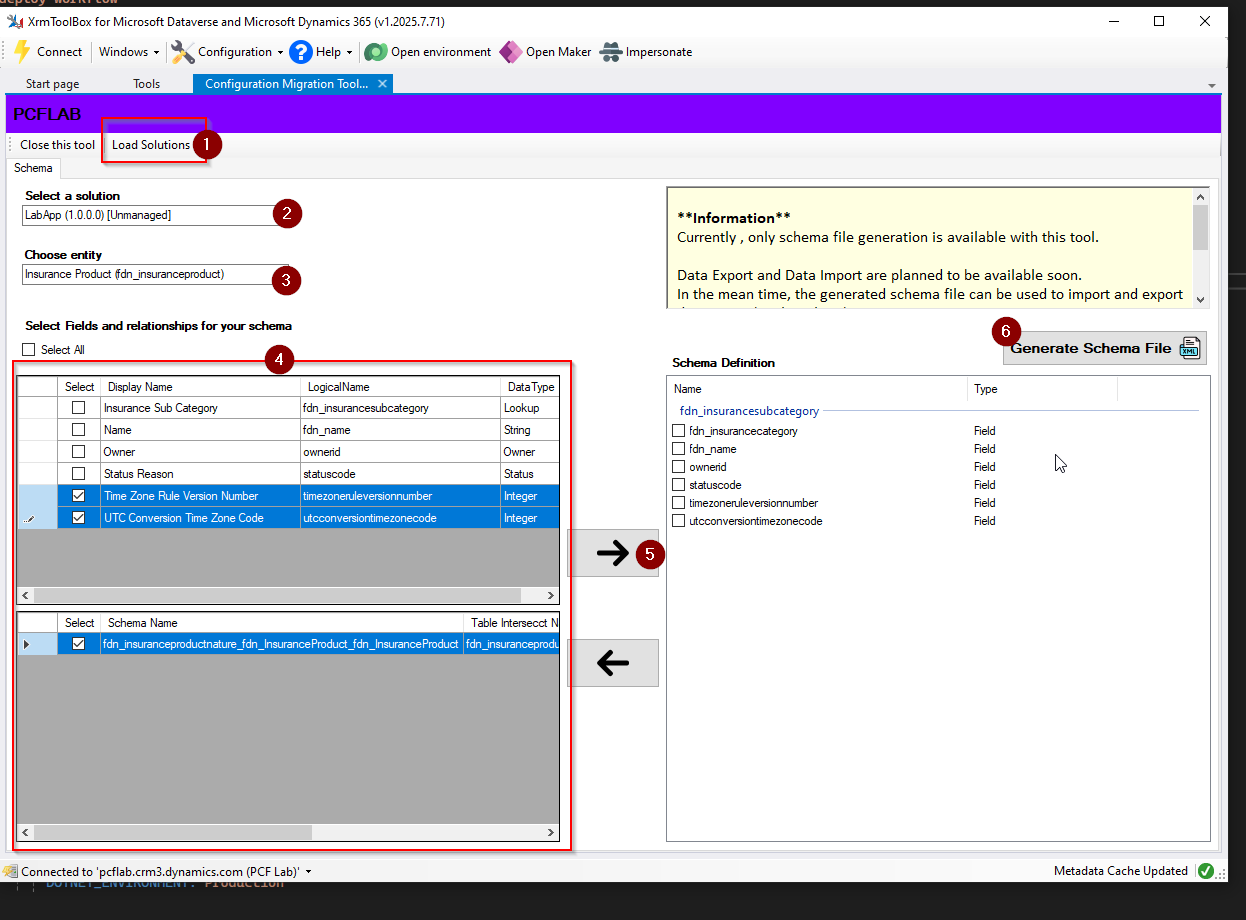Click the relationship row expander arrow
The image size is (1246, 920).
(x=26, y=645)
